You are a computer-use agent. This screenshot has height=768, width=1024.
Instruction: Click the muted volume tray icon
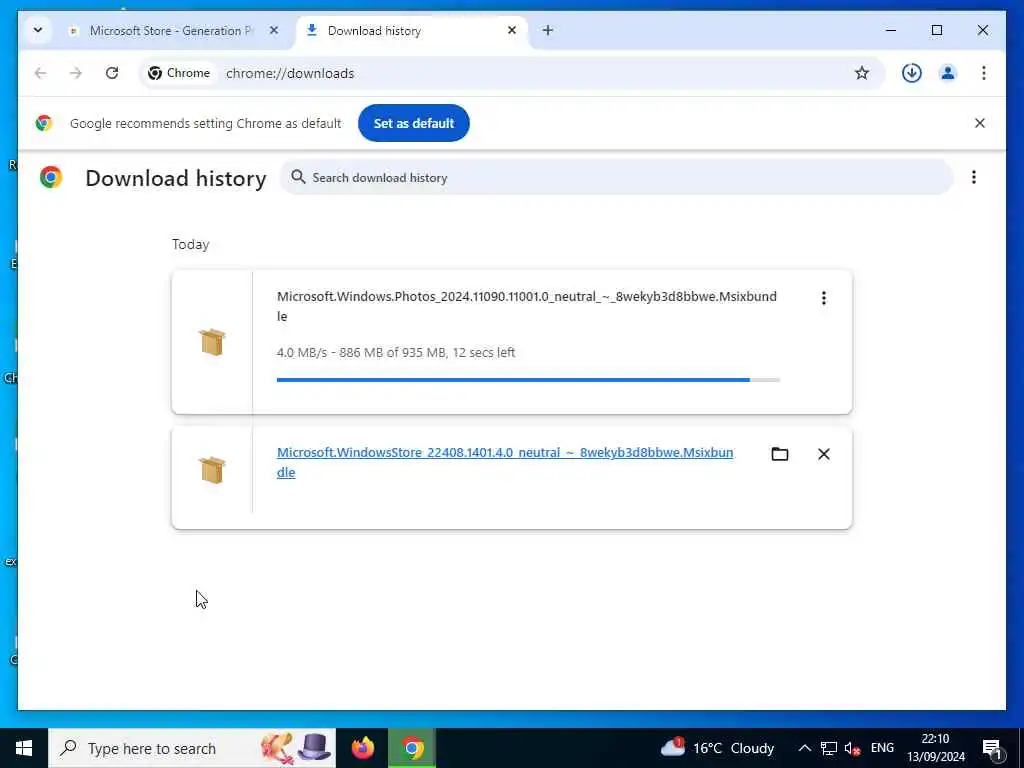(852, 748)
